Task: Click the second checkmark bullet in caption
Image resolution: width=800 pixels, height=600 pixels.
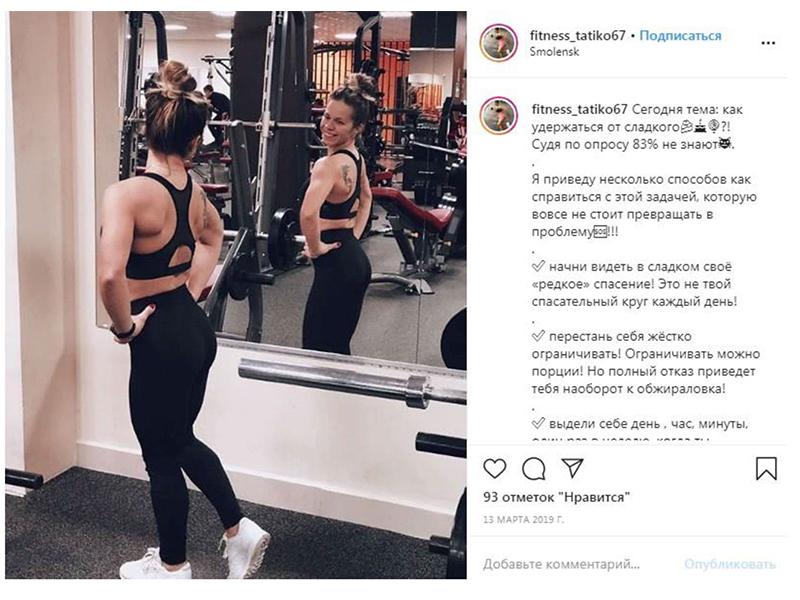Action: 538,336
